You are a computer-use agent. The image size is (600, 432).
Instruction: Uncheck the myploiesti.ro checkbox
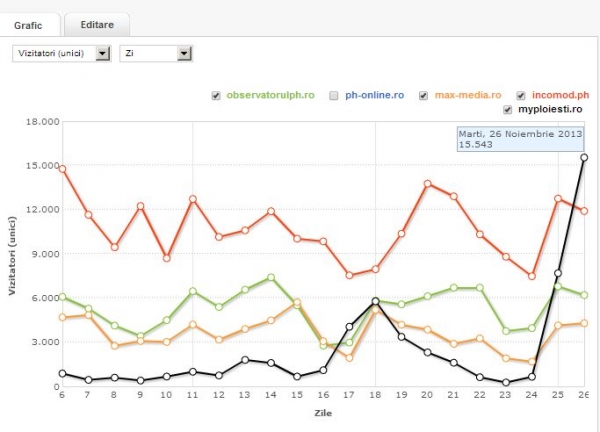507,110
